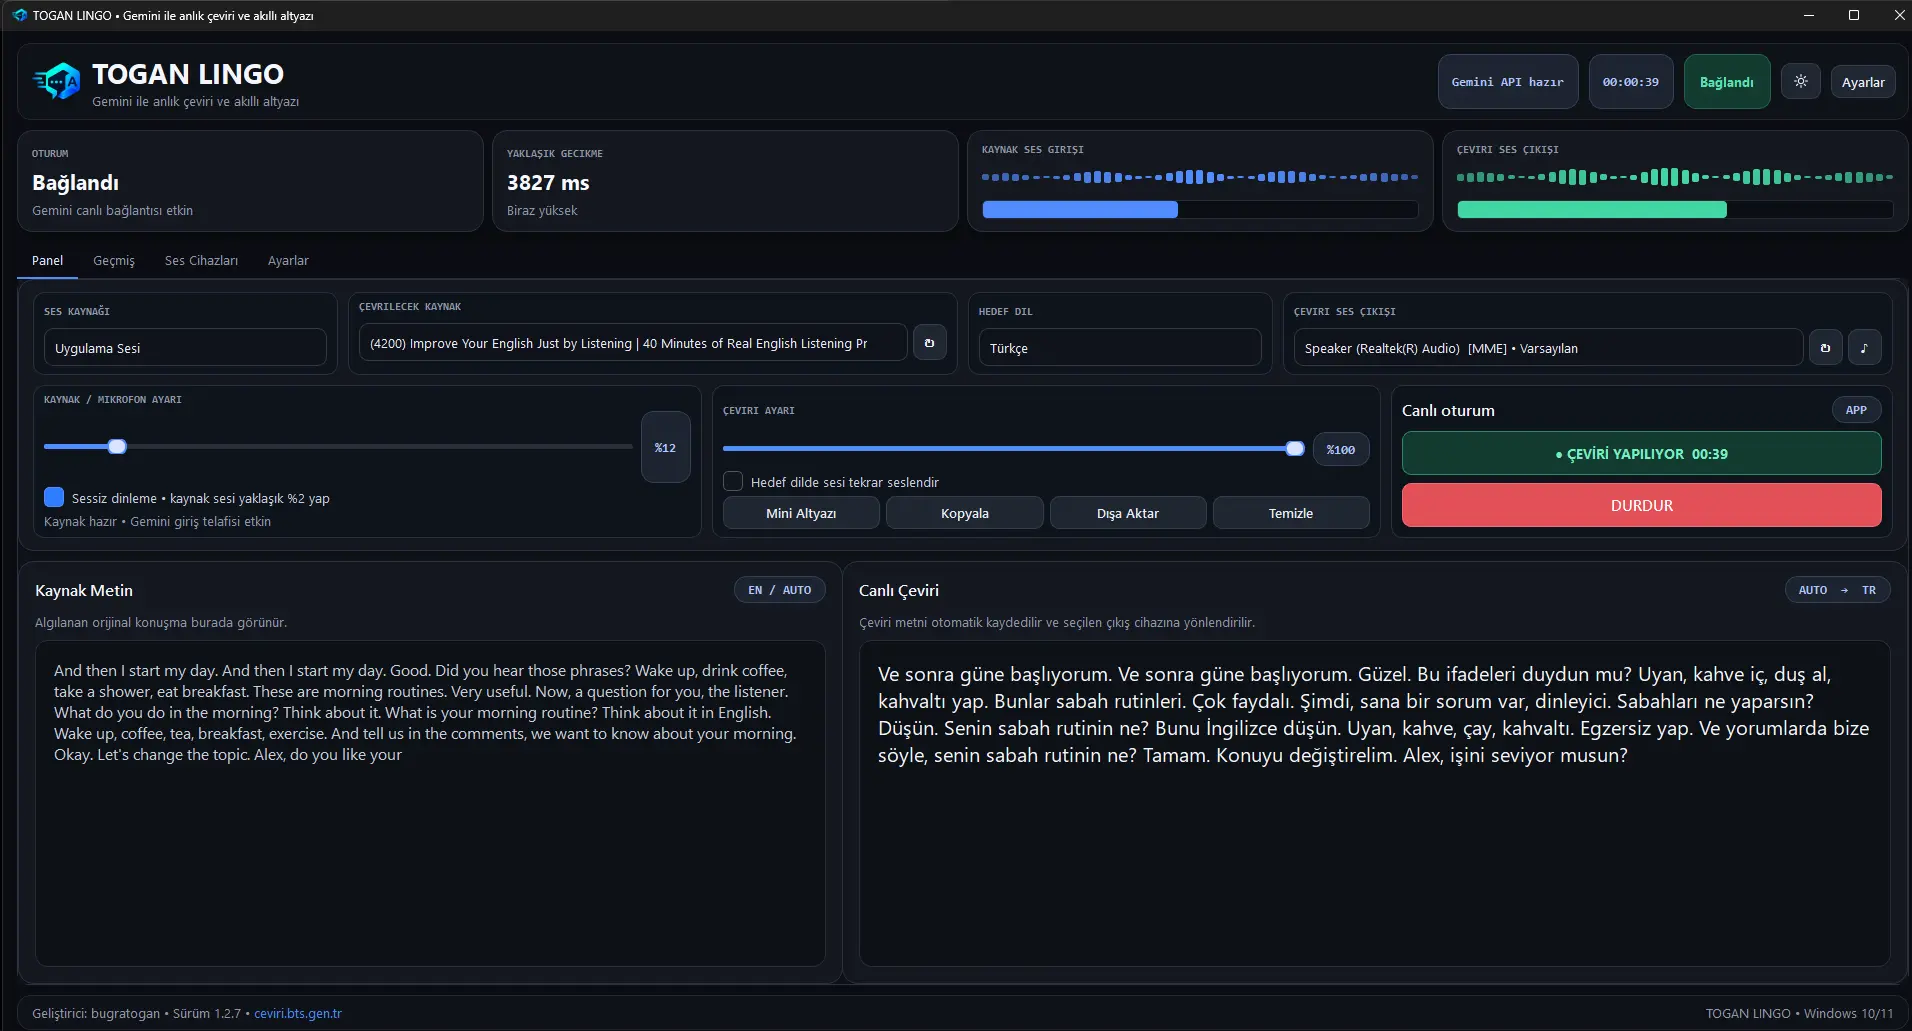The width and height of the screenshot is (1912, 1031).
Task: Click the 3827 ms latency value
Action: click(x=548, y=183)
